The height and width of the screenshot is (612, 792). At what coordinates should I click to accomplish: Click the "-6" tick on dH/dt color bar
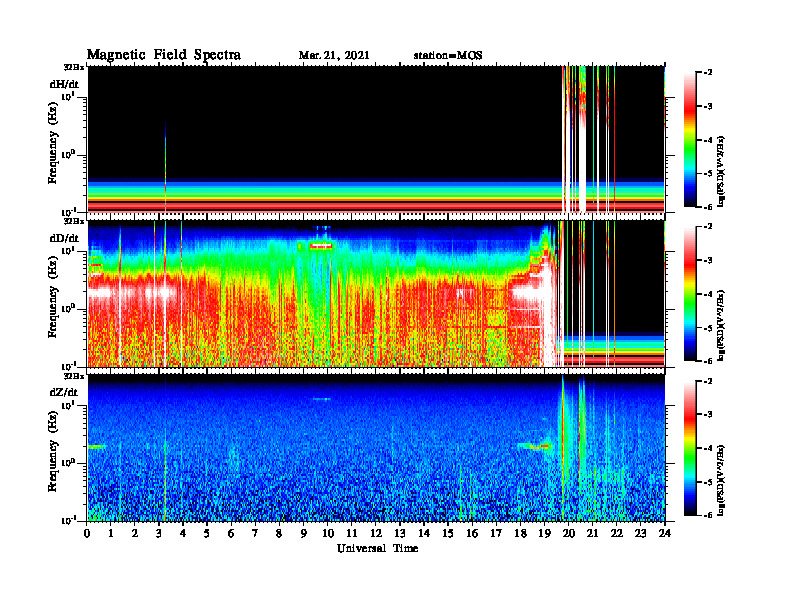709,207
